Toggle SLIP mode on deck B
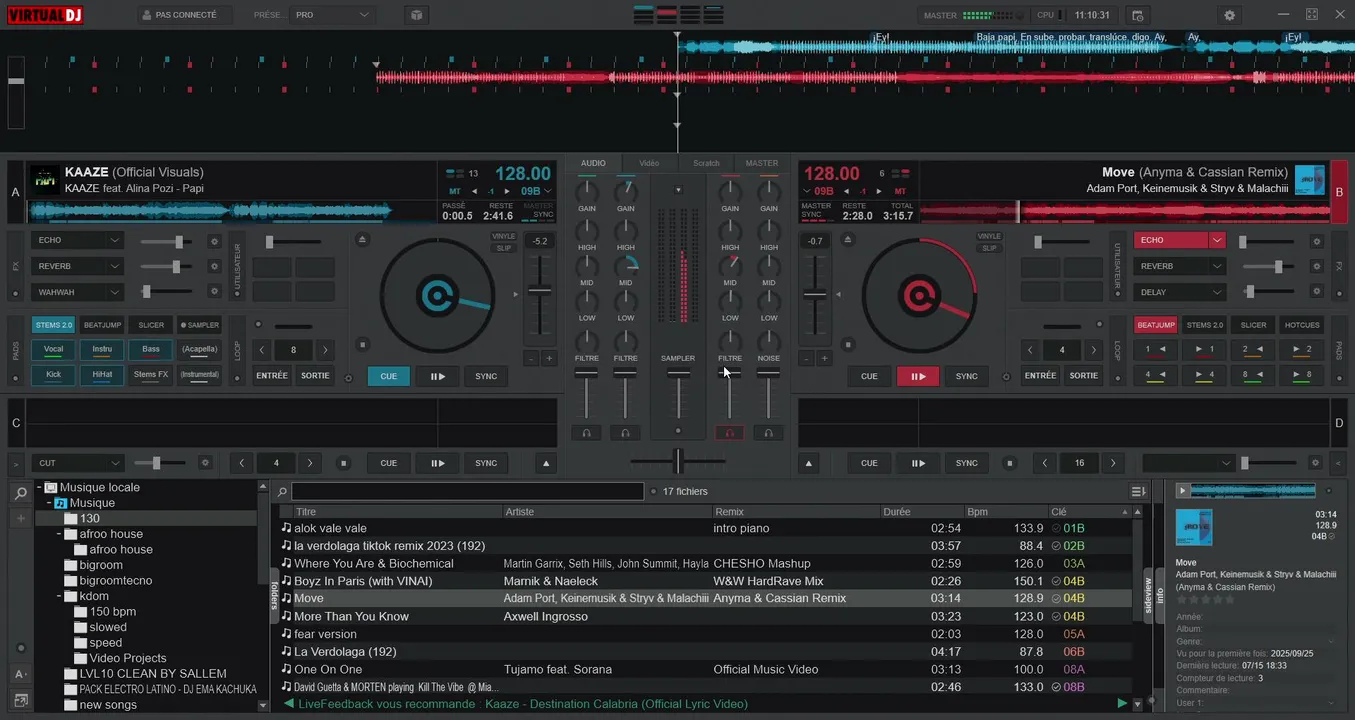This screenshot has height=720, width=1355. click(989, 248)
